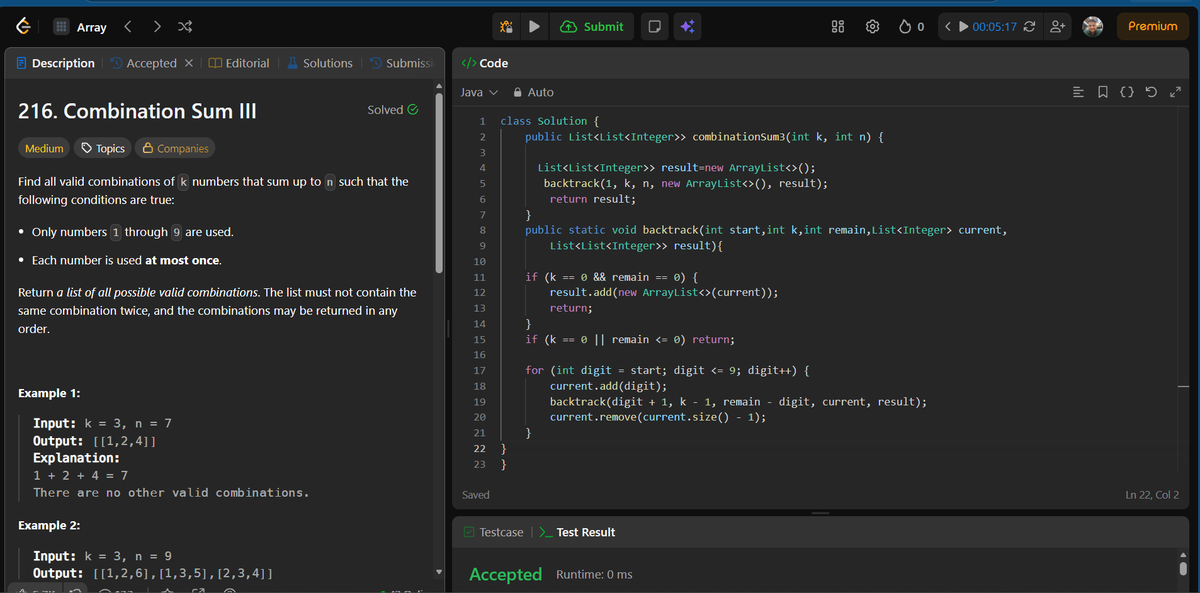Open the Companies tag
The height and width of the screenshot is (593, 1200).
click(x=175, y=148)
